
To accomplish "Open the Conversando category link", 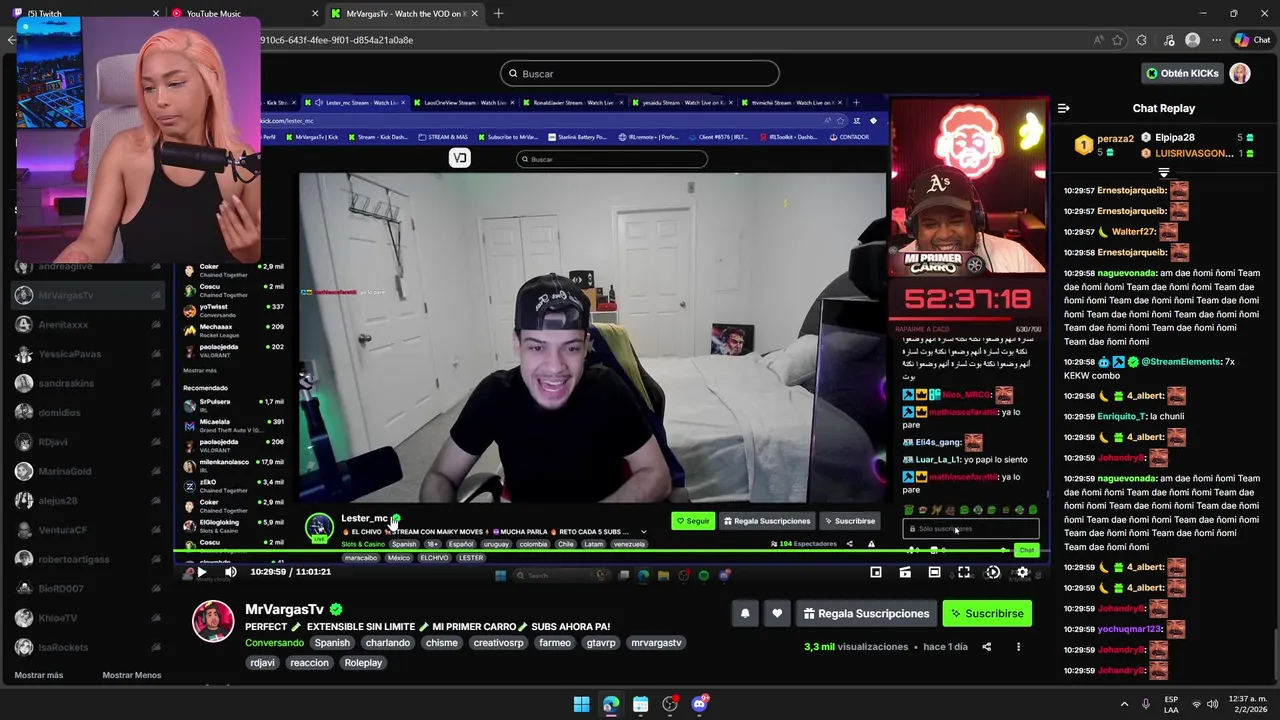I will pyautogui.click(x=274, y=643).
